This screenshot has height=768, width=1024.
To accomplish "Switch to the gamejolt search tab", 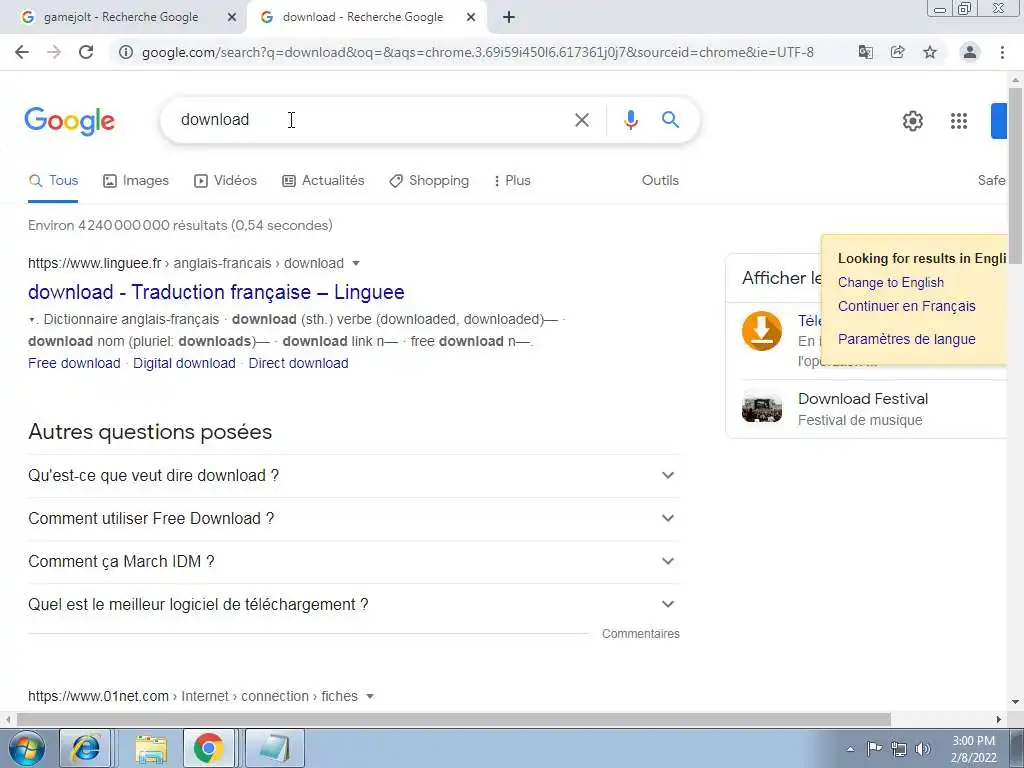I will (x=121, y=18).
